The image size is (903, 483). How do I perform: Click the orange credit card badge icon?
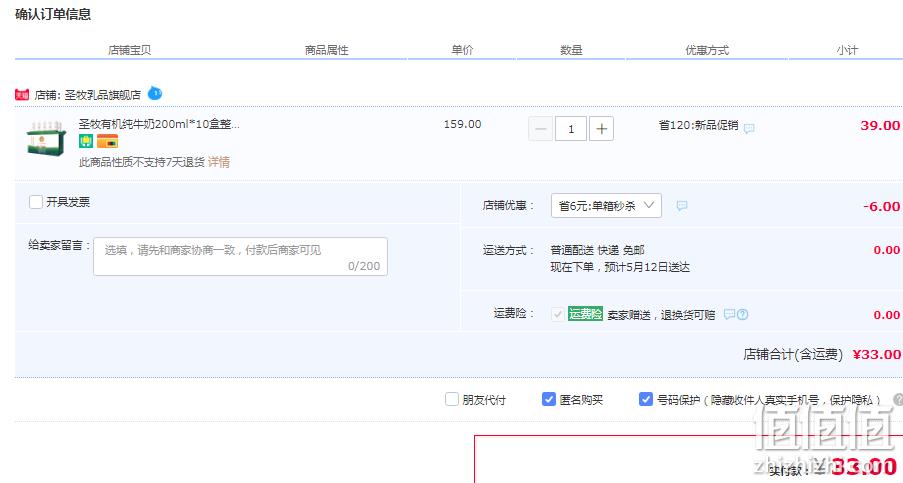tap(107, 141)
